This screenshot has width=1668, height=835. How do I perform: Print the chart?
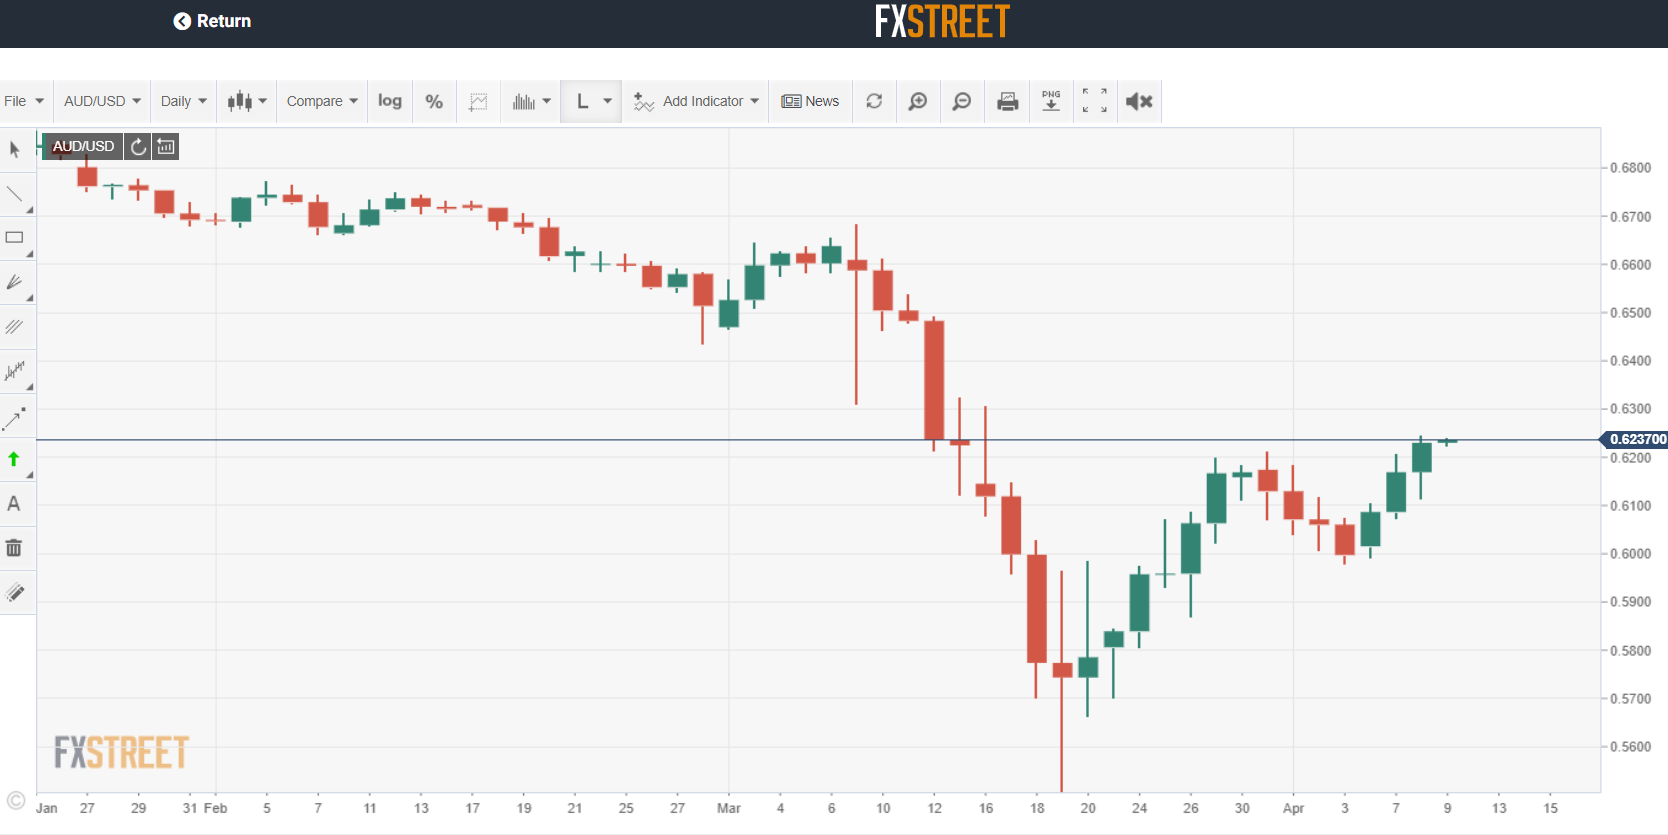[x=1007, y=101]
